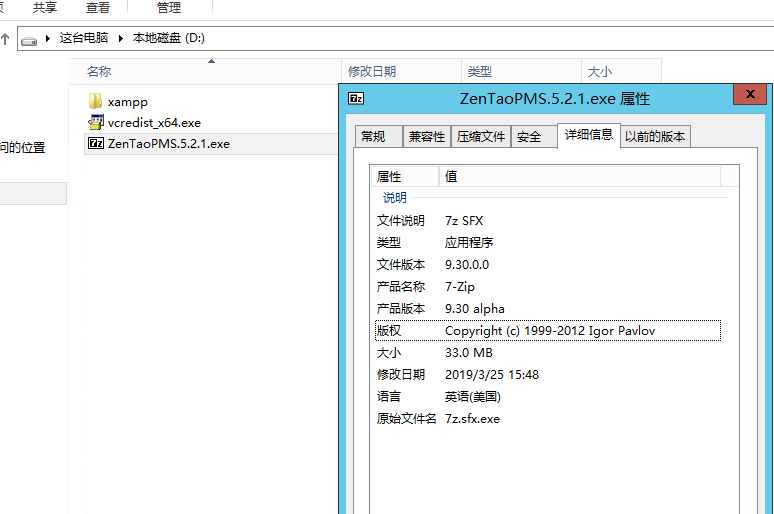
Task: Select the 详细信息 tab
Action: coord(589,135)
